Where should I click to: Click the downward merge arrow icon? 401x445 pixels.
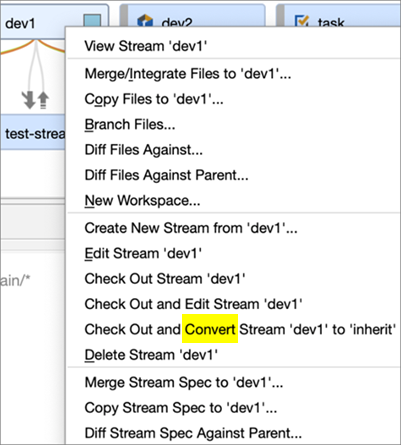pos(29,100)
